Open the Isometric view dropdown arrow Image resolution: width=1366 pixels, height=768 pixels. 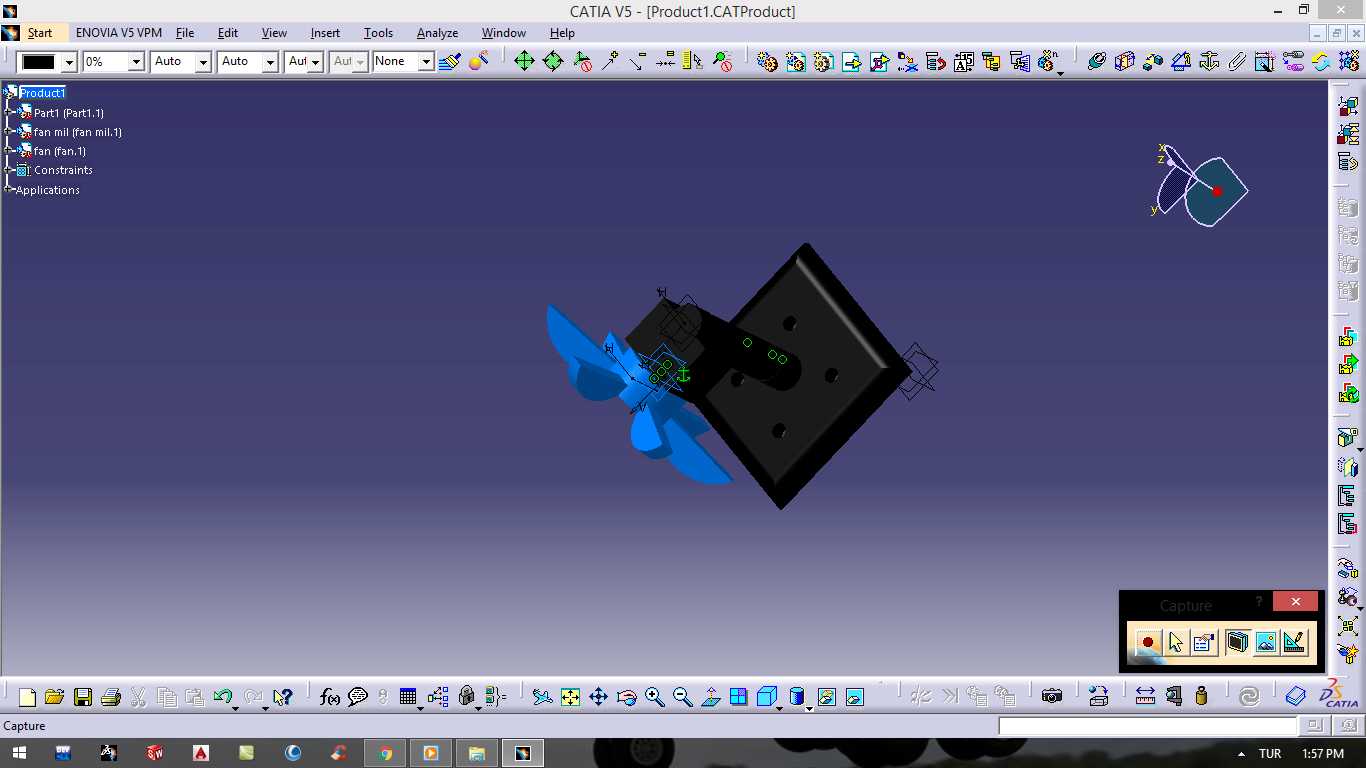779,708
